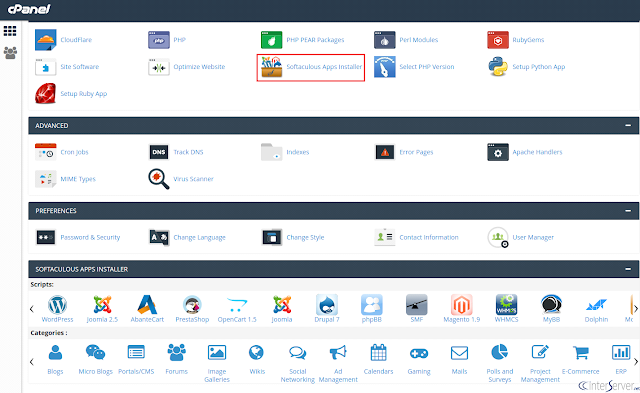The height and width of the screenshot is (393, 640).
Task: Select the phpBB script icon
Action: tap(371, 305)
